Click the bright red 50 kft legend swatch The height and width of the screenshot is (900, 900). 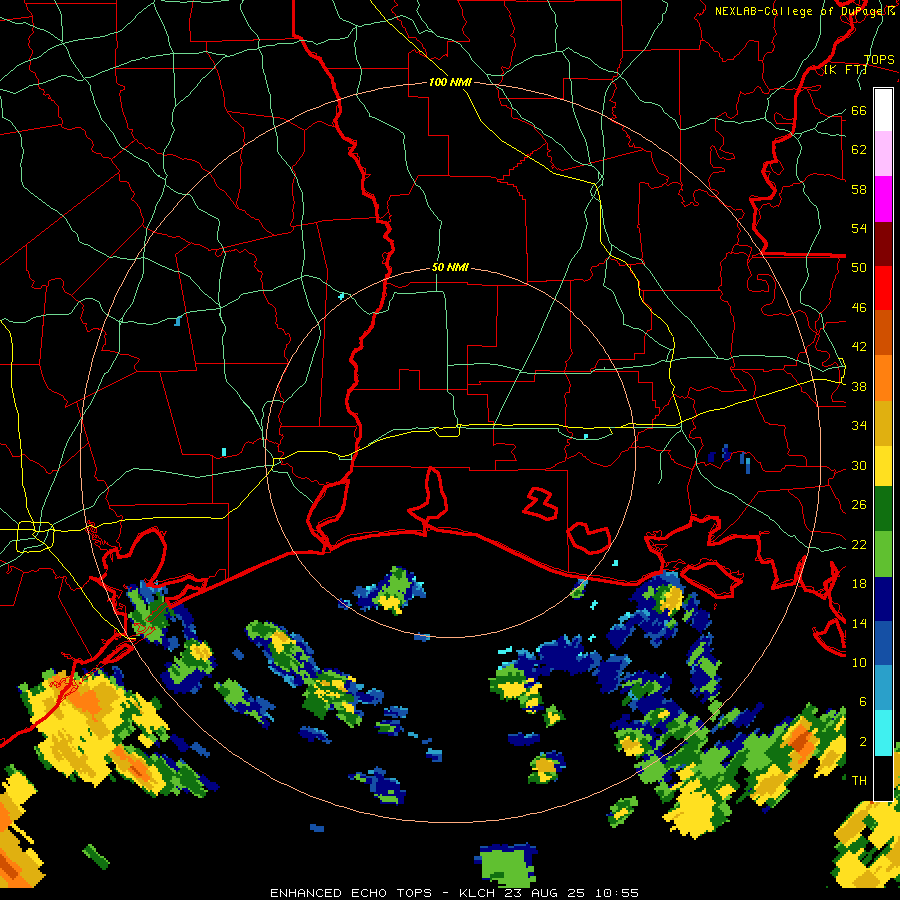click(x=883, y=288)
